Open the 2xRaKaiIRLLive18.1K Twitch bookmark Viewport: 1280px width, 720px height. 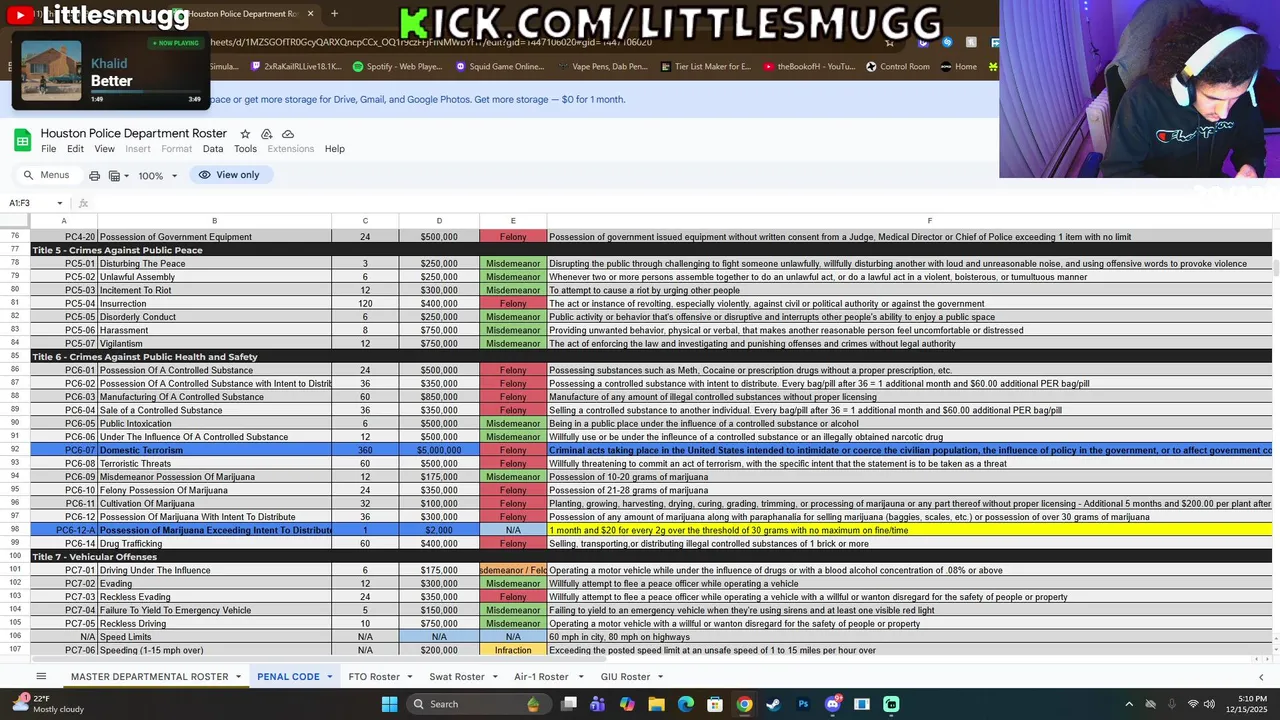pyautogui.click(x=296, y=67)
